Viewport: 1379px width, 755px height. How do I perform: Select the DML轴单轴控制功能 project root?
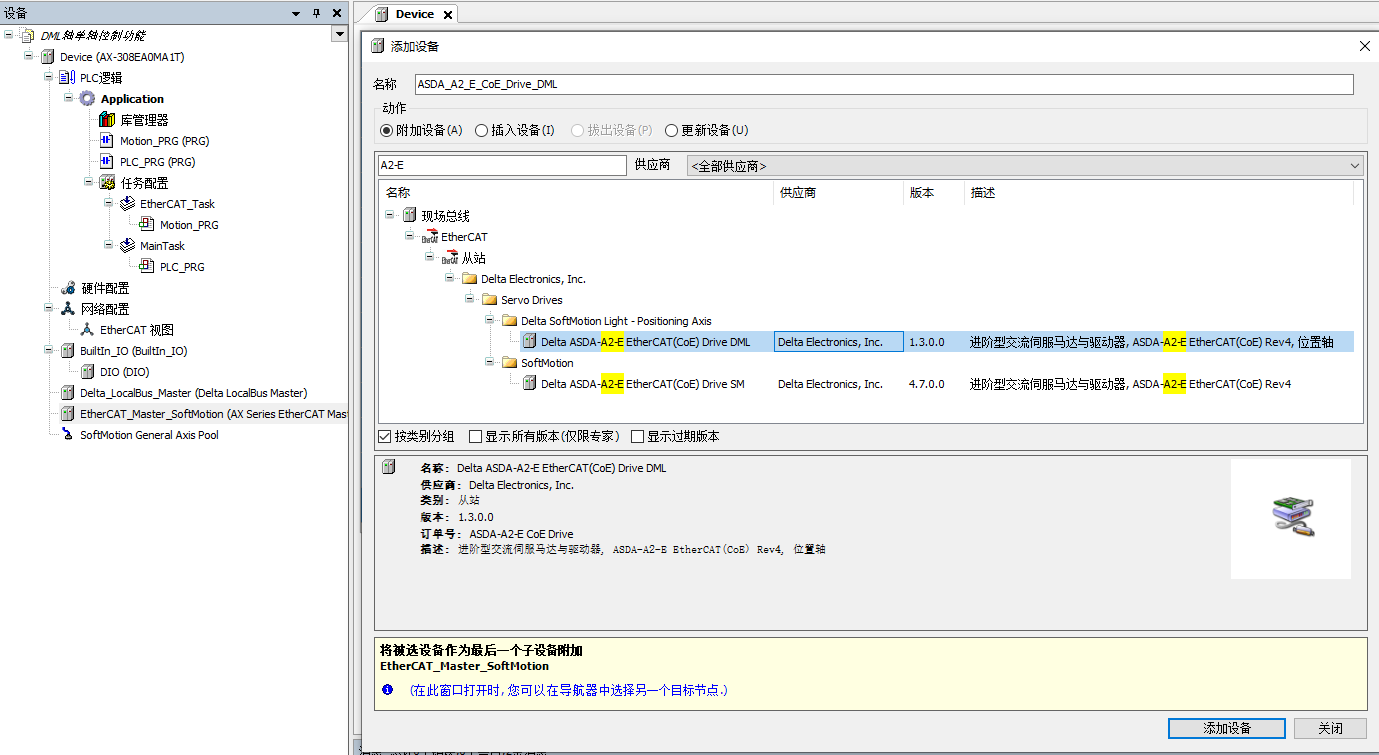pyautogui.click(x=92, y=36)
